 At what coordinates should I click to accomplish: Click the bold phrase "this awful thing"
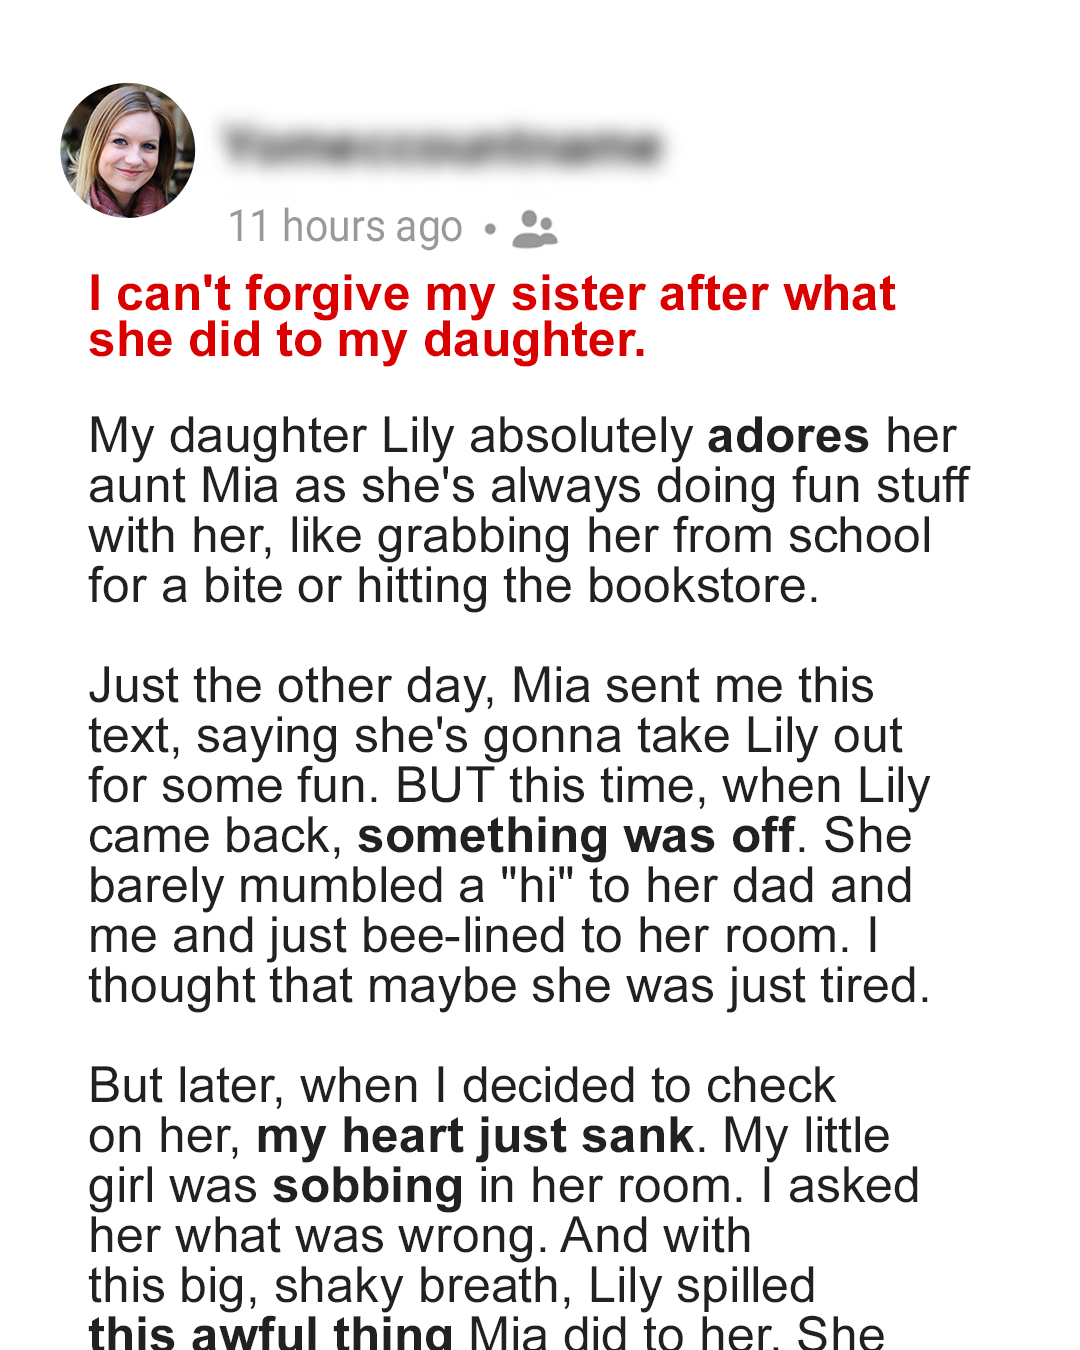coord(271,1332)
